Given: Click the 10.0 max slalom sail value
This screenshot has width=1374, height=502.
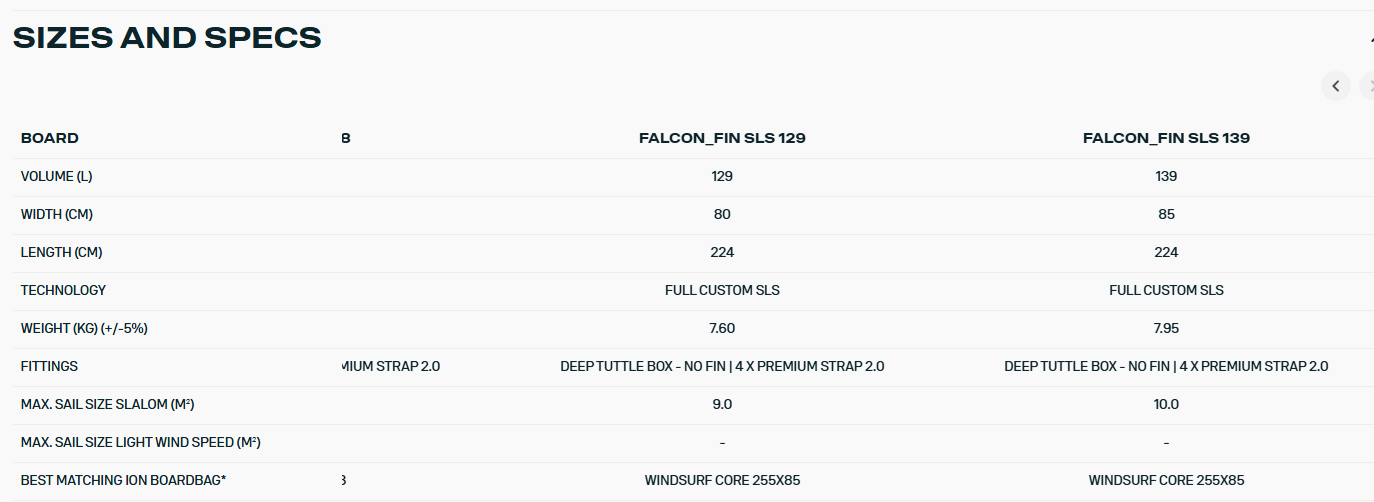Looking at the screenshot, I should pyautogui.click(x=1166, y=405).
